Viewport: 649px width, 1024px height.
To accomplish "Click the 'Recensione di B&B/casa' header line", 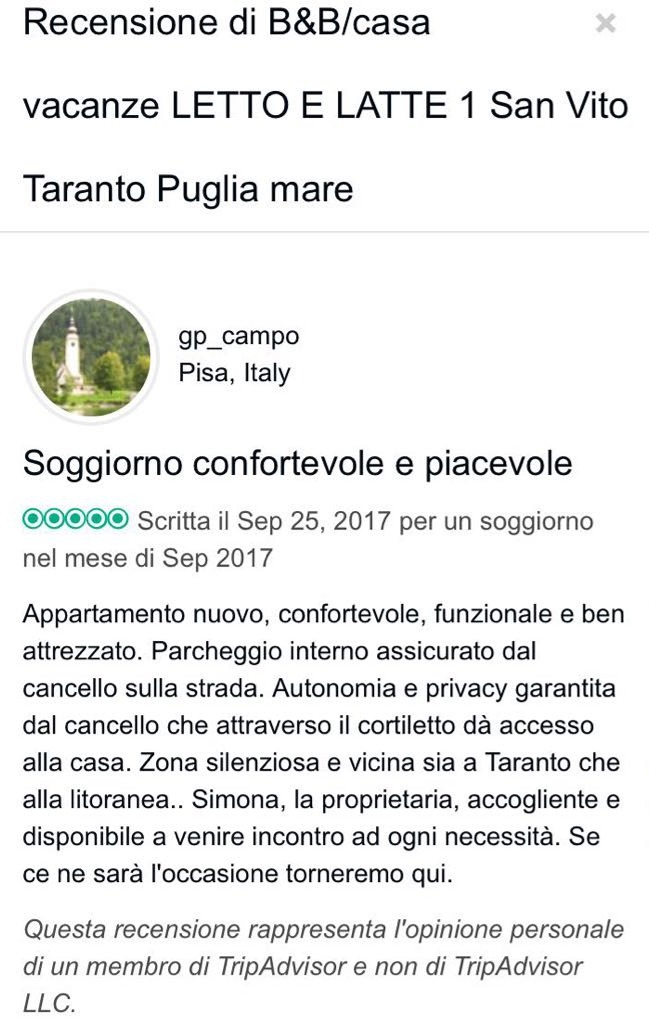I will pyautogui.click(x=227, y=22).
